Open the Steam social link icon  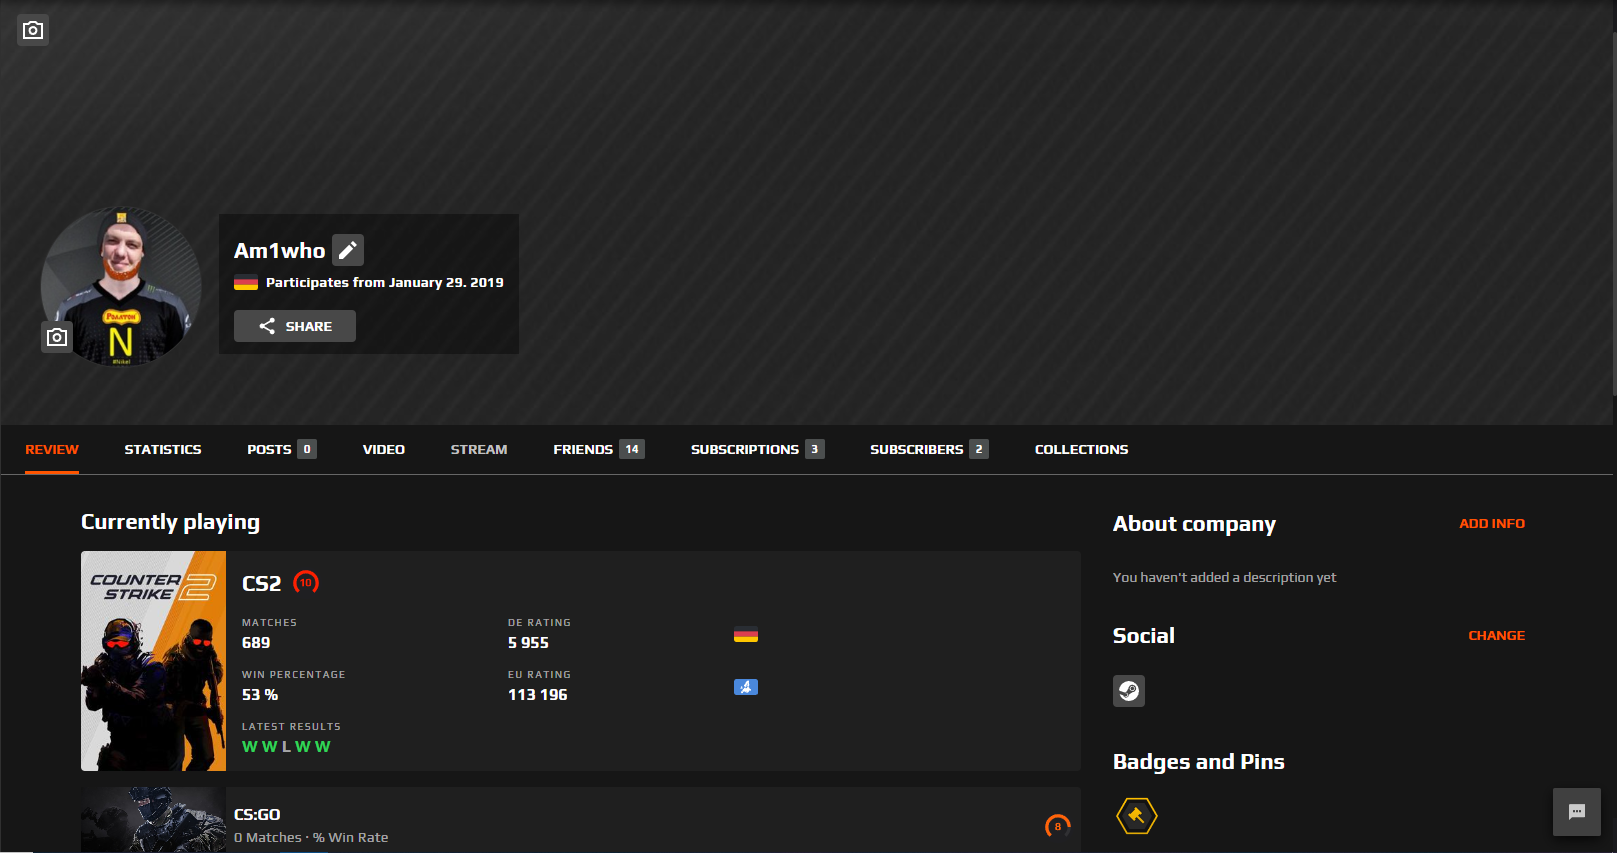click(1129, 691)
